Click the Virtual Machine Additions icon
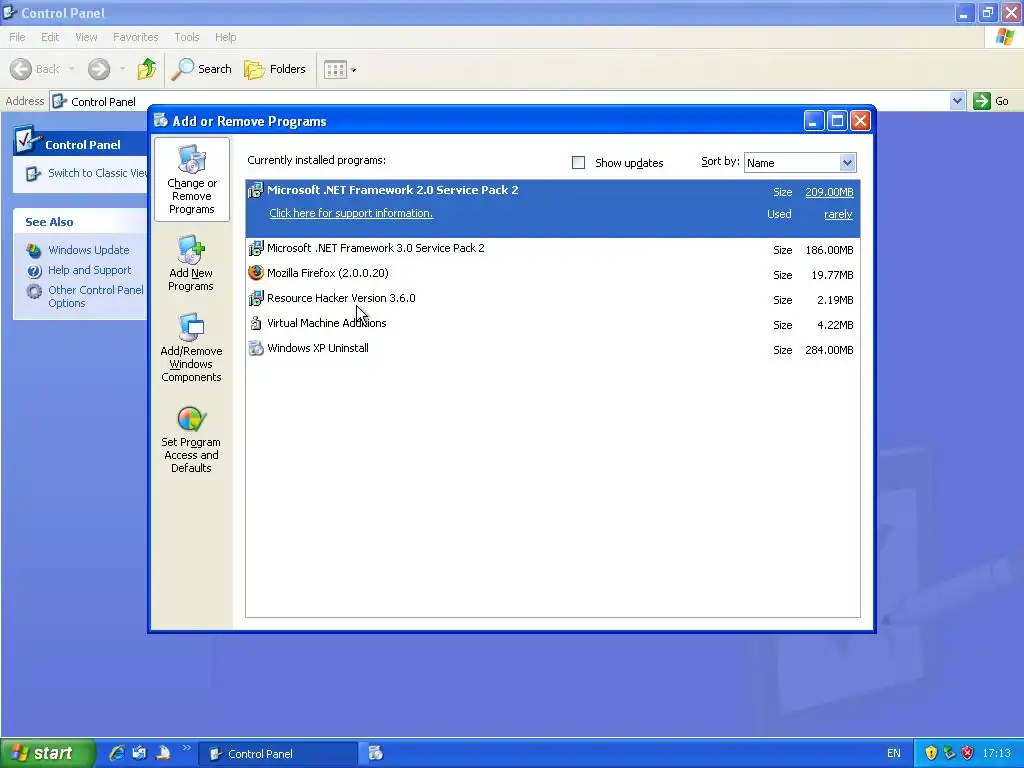 [x=256, y=323]
